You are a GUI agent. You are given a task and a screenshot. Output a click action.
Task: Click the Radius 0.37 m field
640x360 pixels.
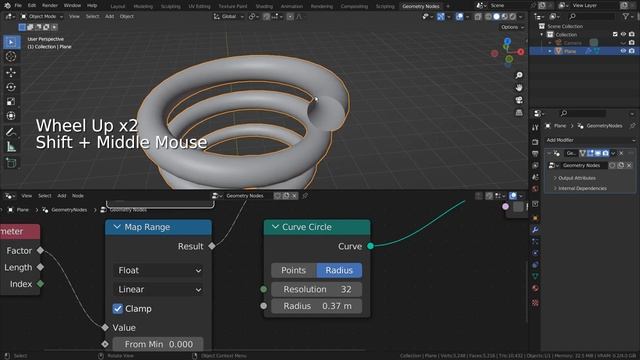(317, 306)
